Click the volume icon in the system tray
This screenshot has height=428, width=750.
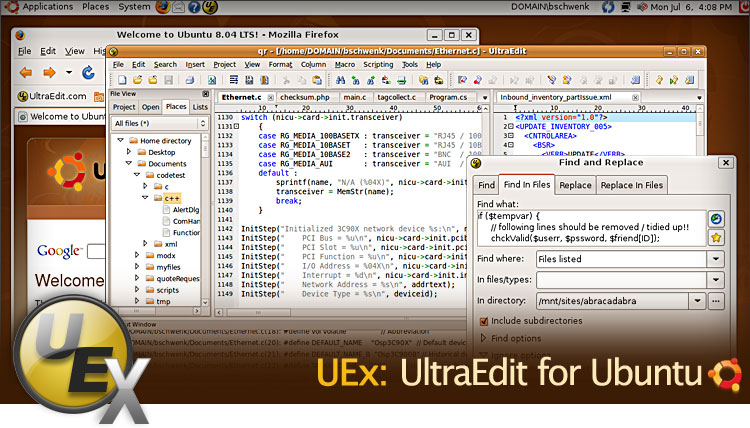pos(642,7)
